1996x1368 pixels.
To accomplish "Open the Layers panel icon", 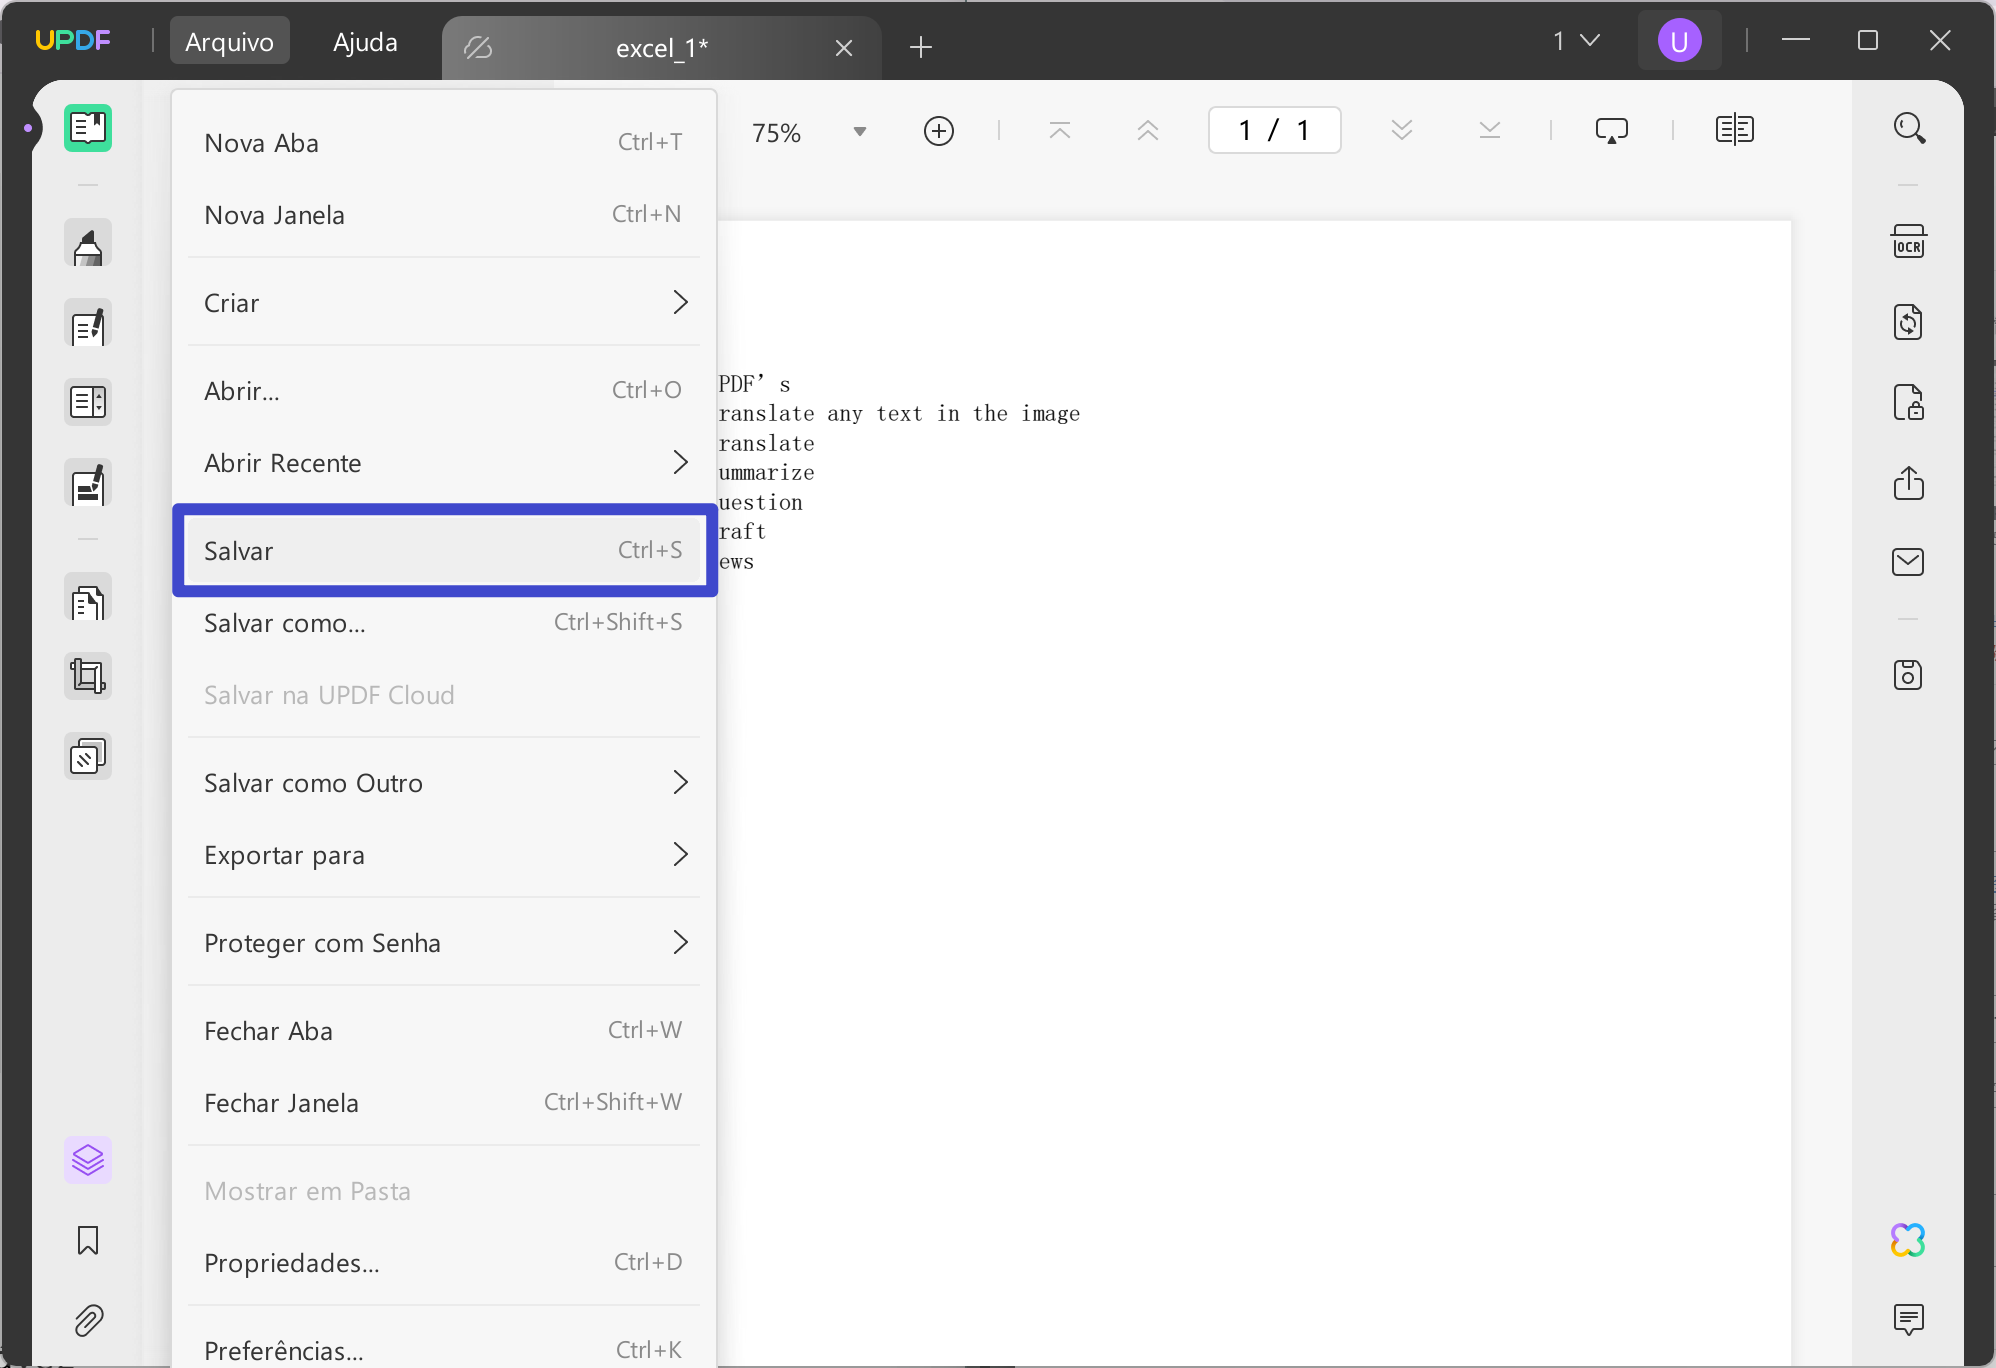I will [88, 1160].
